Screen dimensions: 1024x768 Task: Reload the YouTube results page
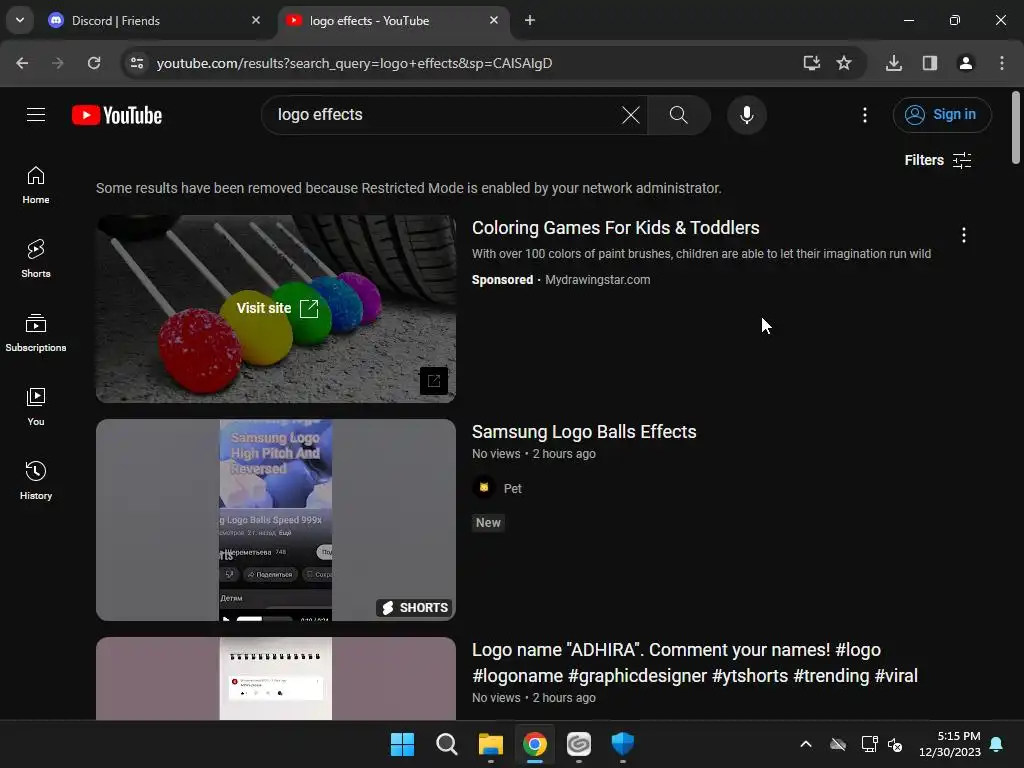94,63
